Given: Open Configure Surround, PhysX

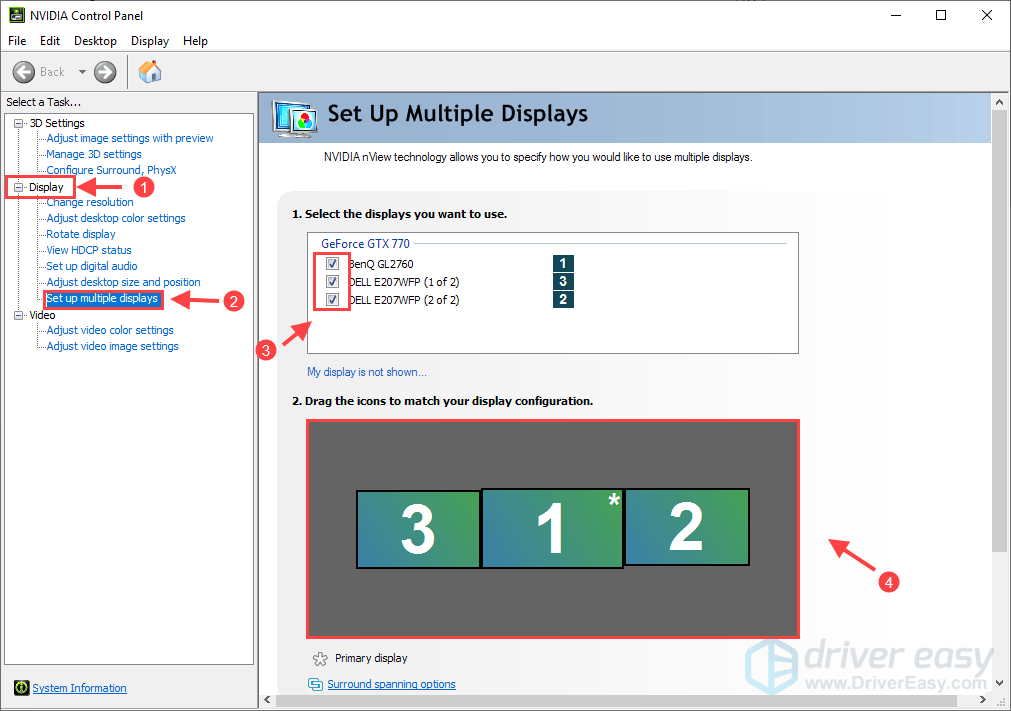Looking at the screenshot, I should pyautogui.click(x=111, y=170).
